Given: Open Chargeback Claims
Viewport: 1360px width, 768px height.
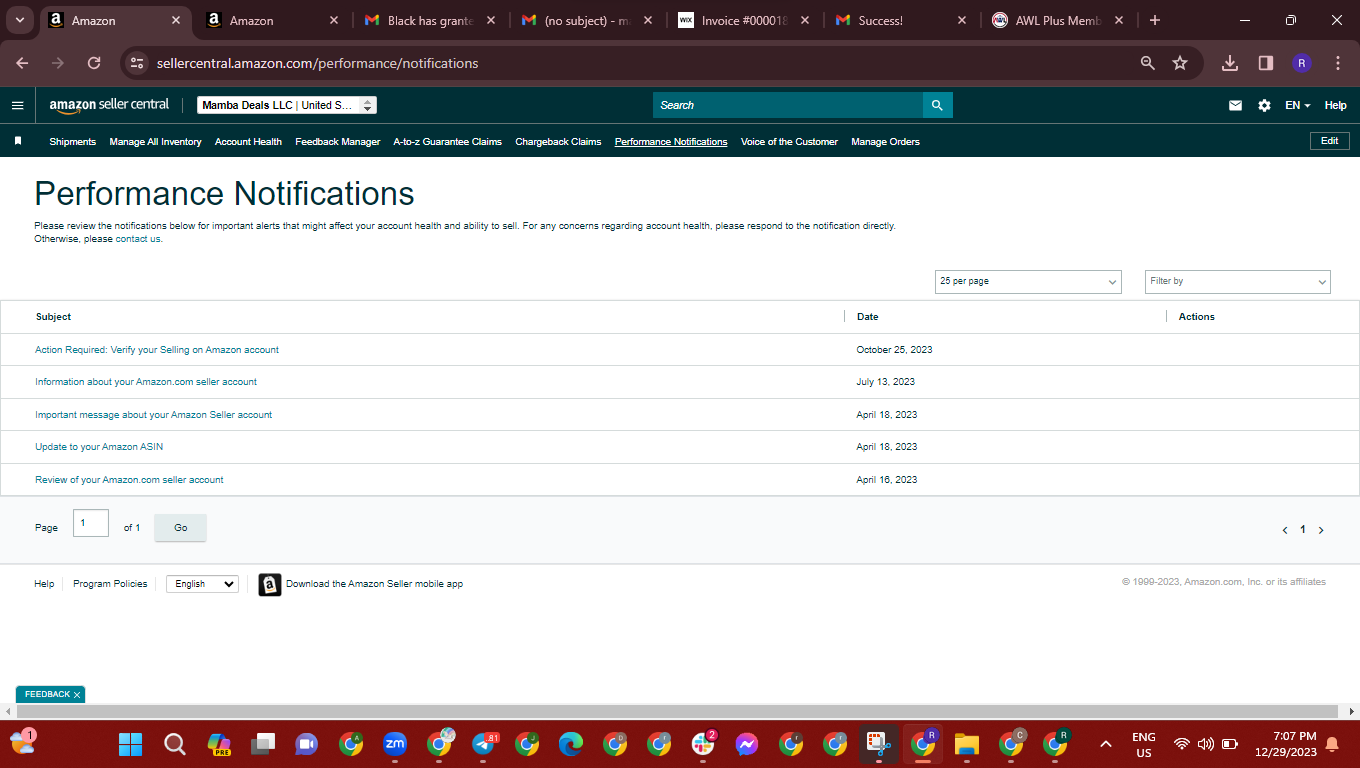Looking at the screenshot, I should (x=558, y=142).
